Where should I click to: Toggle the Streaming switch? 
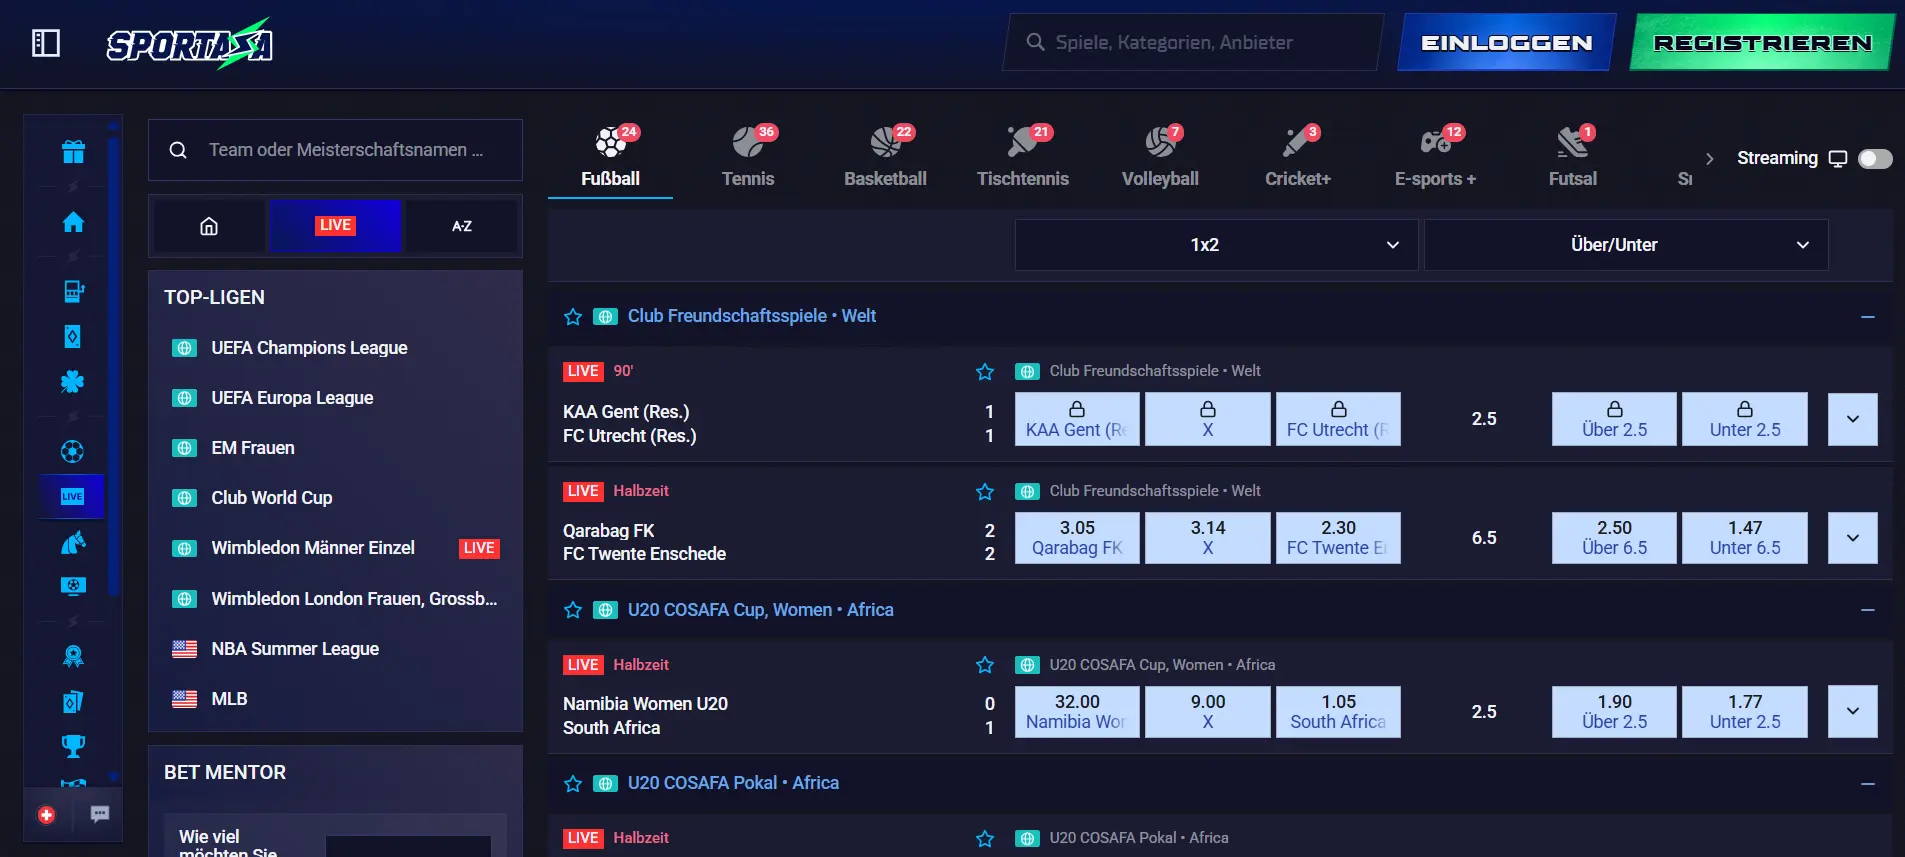click(x=1875, y=159)
